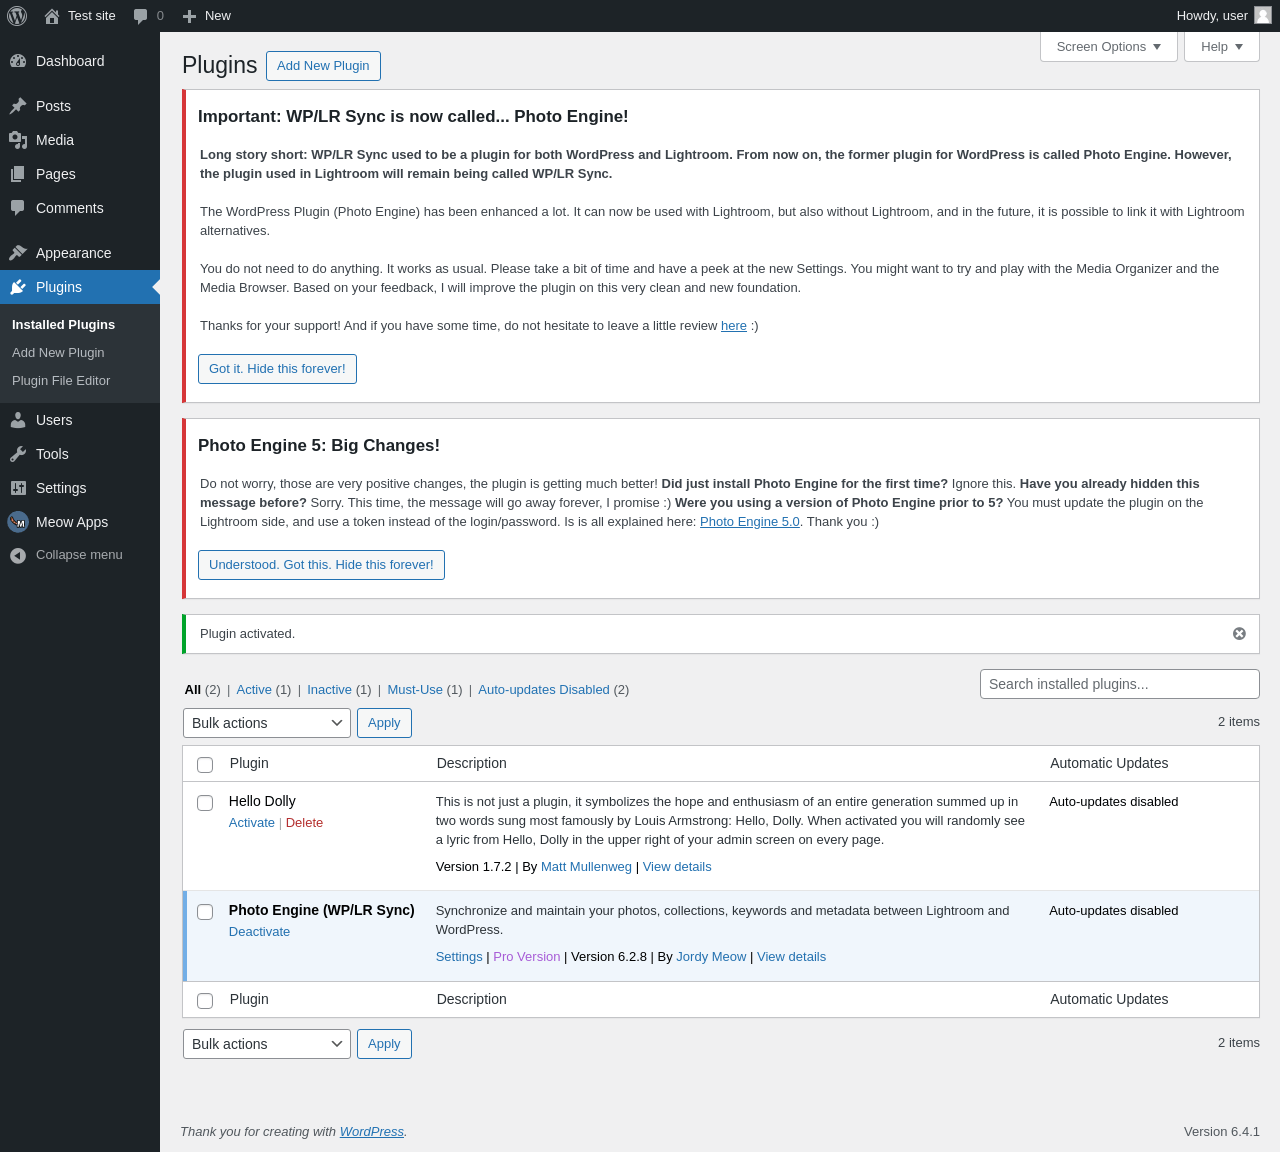This screenshot has width=1280, height=1152.
Task: Click the Add New Plugin button
Action: 323,66
